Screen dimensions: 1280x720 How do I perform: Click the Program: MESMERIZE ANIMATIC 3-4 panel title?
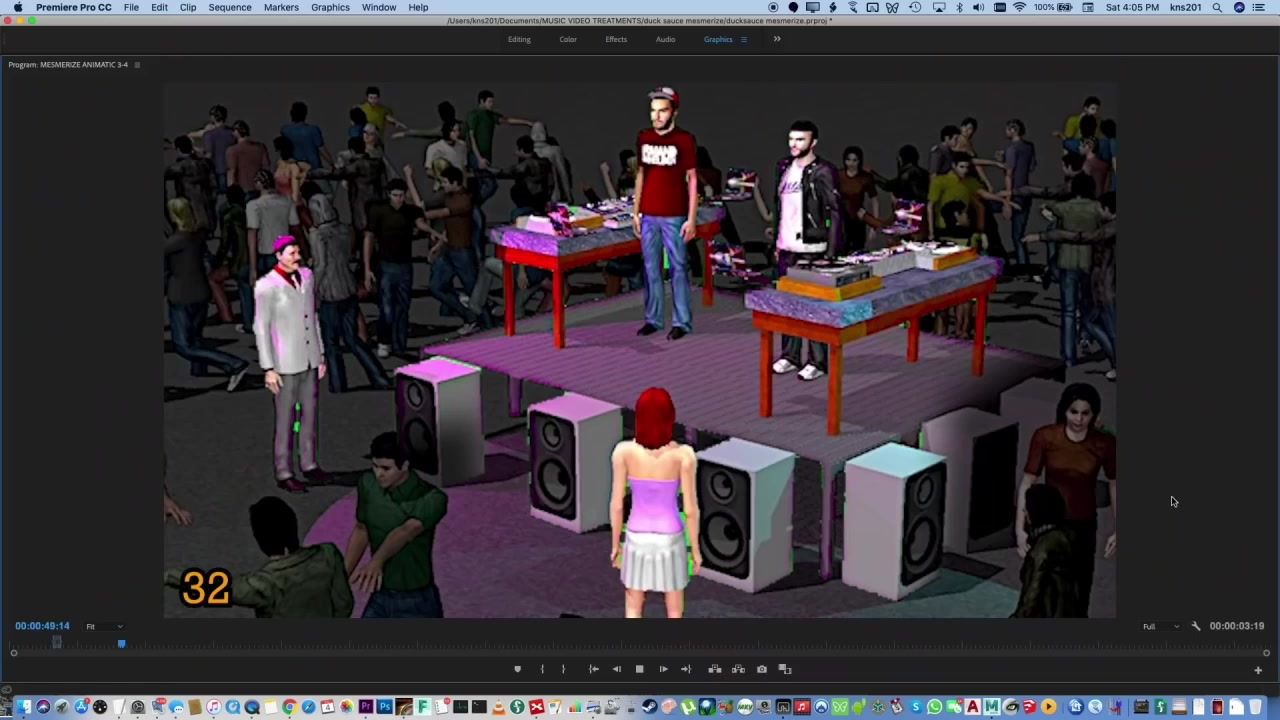click(x=68, y=65)
